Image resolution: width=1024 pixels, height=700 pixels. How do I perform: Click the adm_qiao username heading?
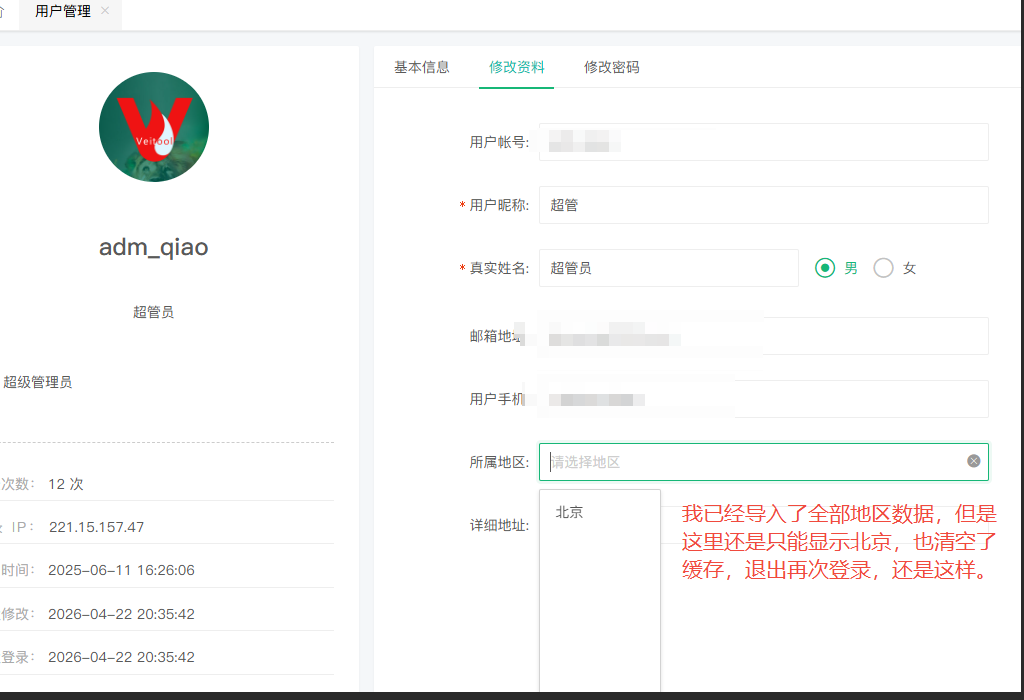point(154,247)
